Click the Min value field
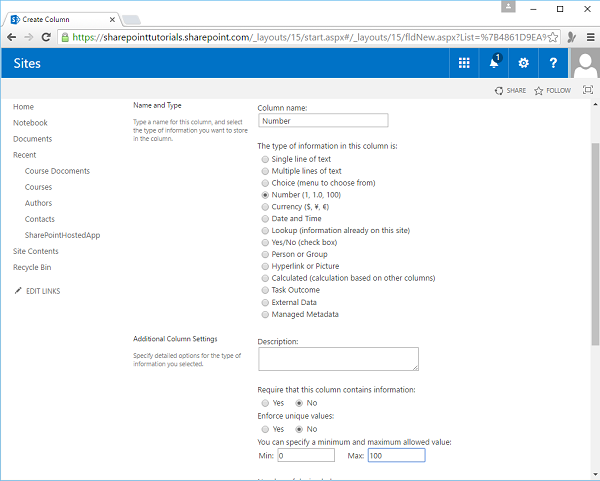Image resolution: width=600 pixels, height=481 pixels. pos(306,455)
